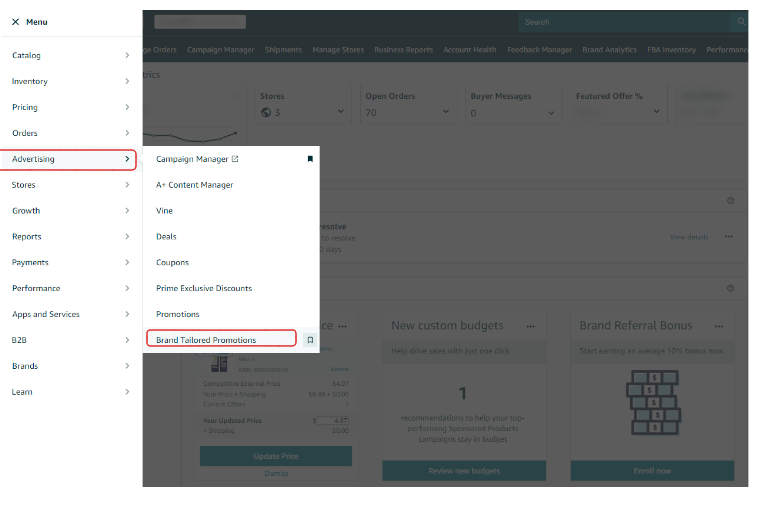764x517 pixels.
Task: Open the Business Reports navigation tab
Action: pos(403,50)
